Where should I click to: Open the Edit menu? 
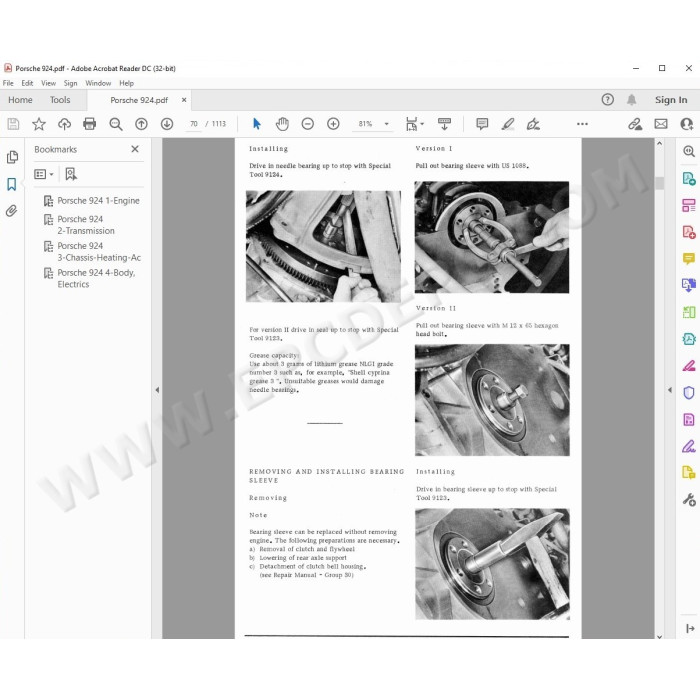27,83
